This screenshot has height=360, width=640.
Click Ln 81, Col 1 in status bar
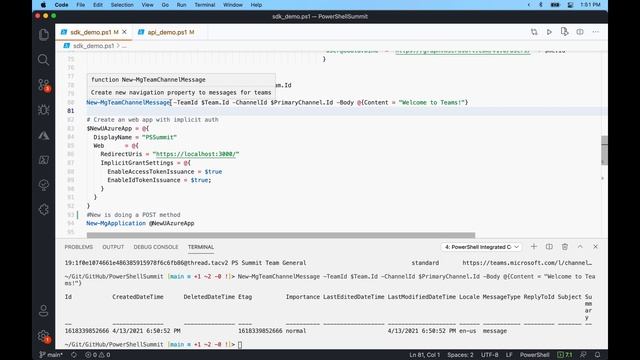click(x=424, y=355)
